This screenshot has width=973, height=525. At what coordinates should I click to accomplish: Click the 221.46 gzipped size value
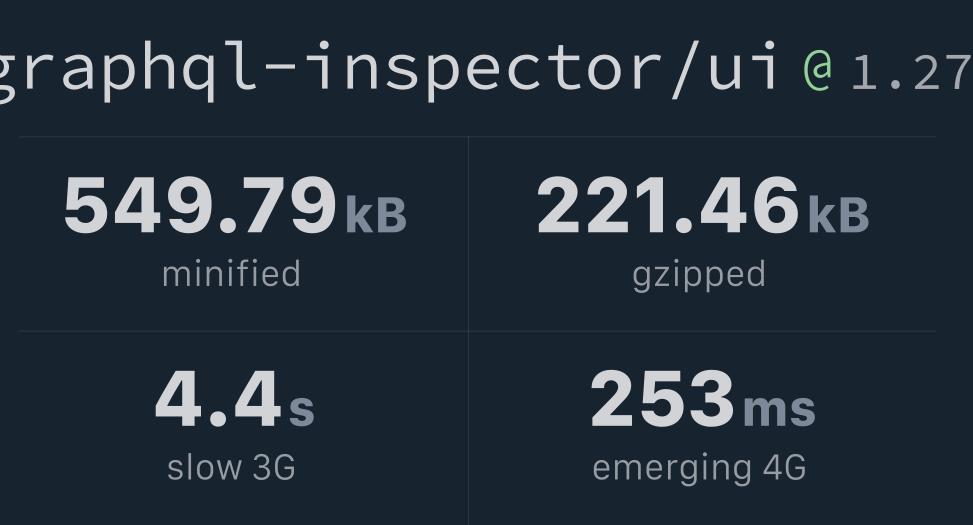(668, 205)
